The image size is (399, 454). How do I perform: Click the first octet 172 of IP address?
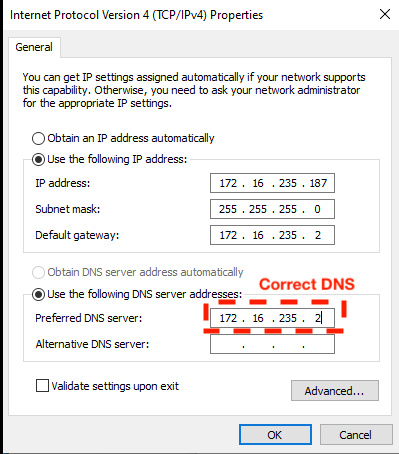coord(228,183)
